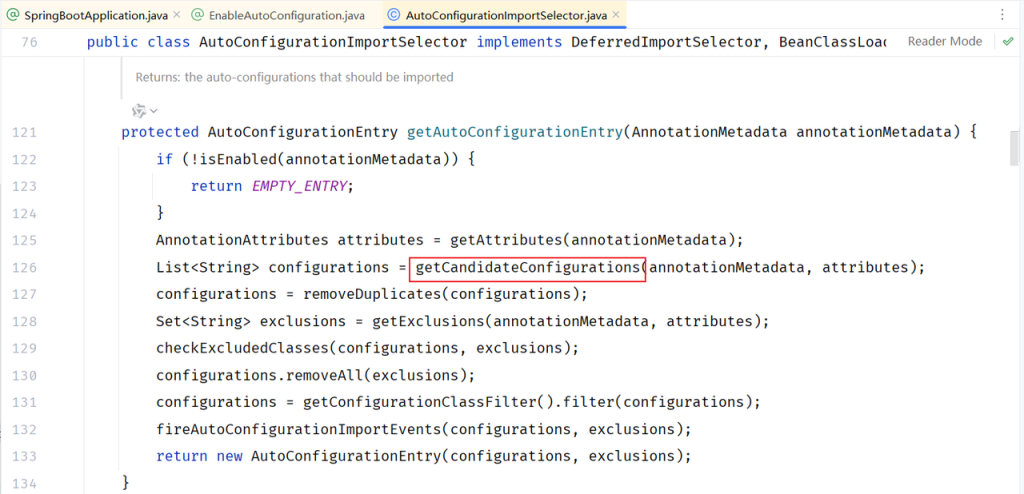The height and width of the screenshot is (494, 1024).
Task: Open the editor tabs more options menu
Action: [1002, 15]
